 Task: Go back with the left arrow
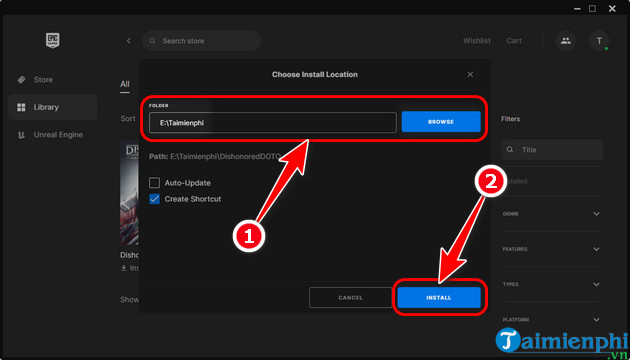pos(129,41)
